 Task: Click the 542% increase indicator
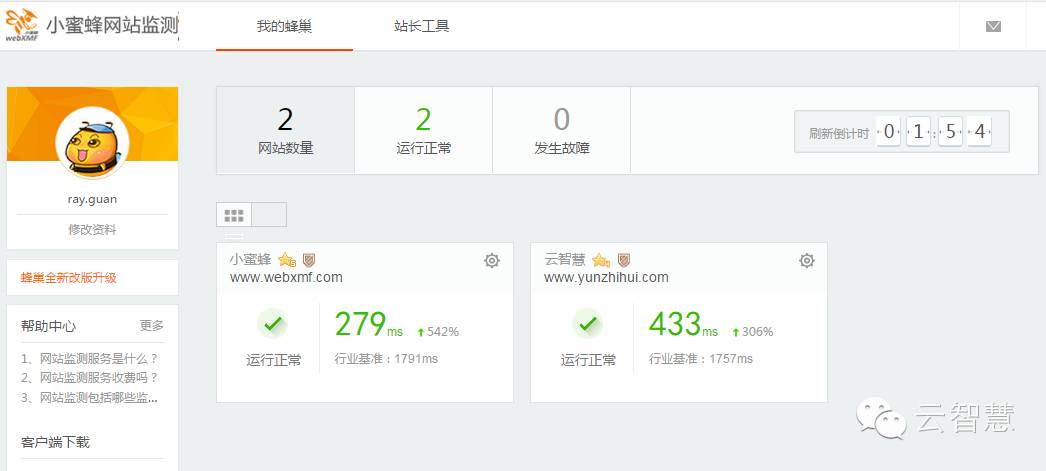[x=438, y=332]
